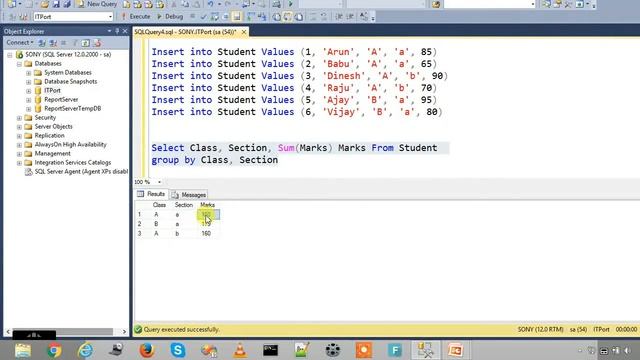Click the Save icon in toolbar

pos(56,4)
